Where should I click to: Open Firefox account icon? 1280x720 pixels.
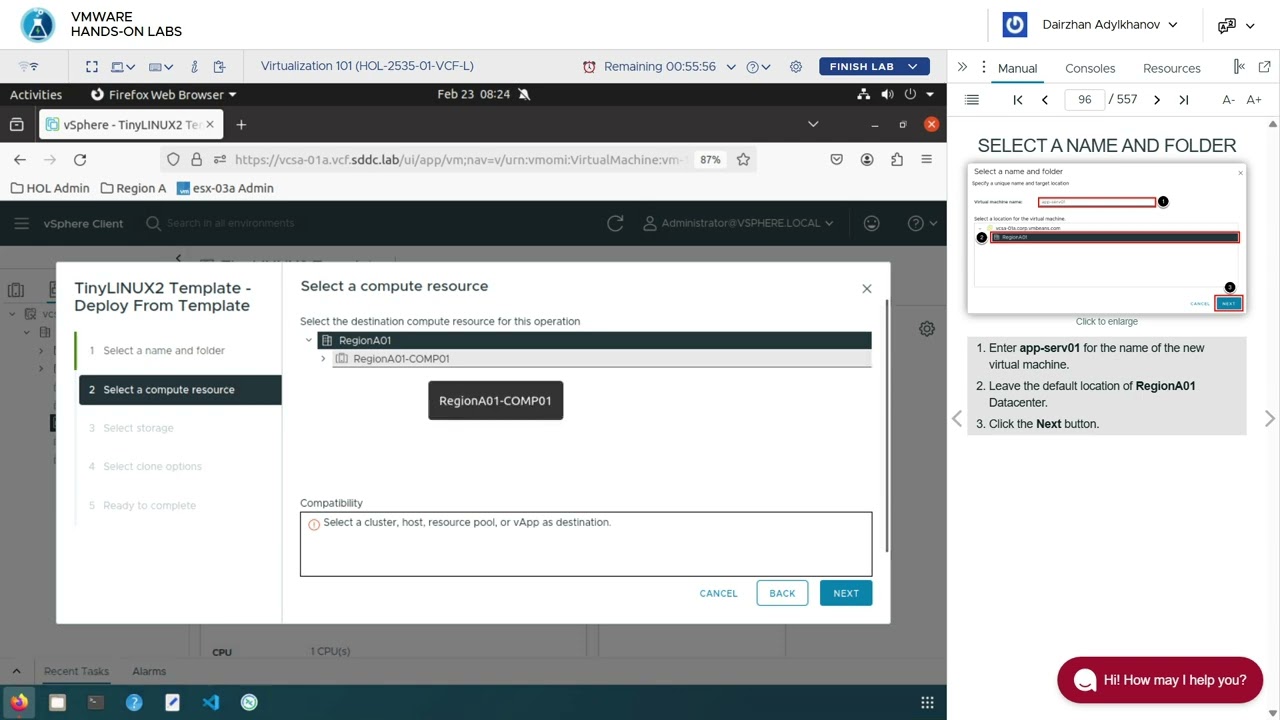867,159
